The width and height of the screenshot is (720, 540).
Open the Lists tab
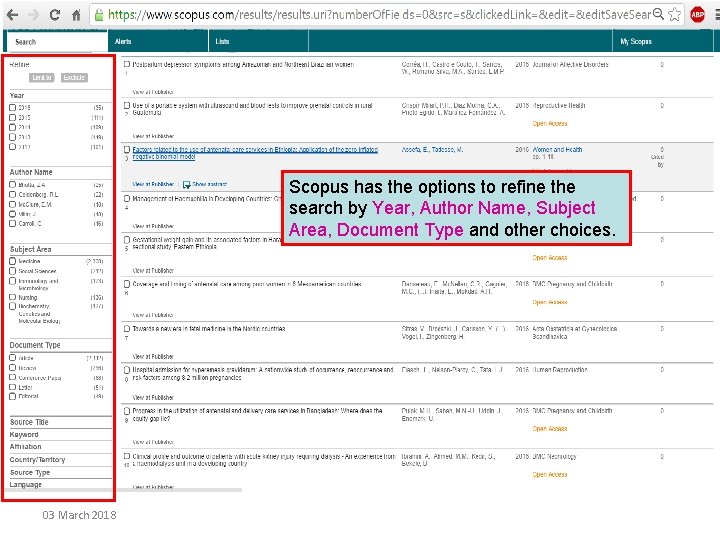259,42
